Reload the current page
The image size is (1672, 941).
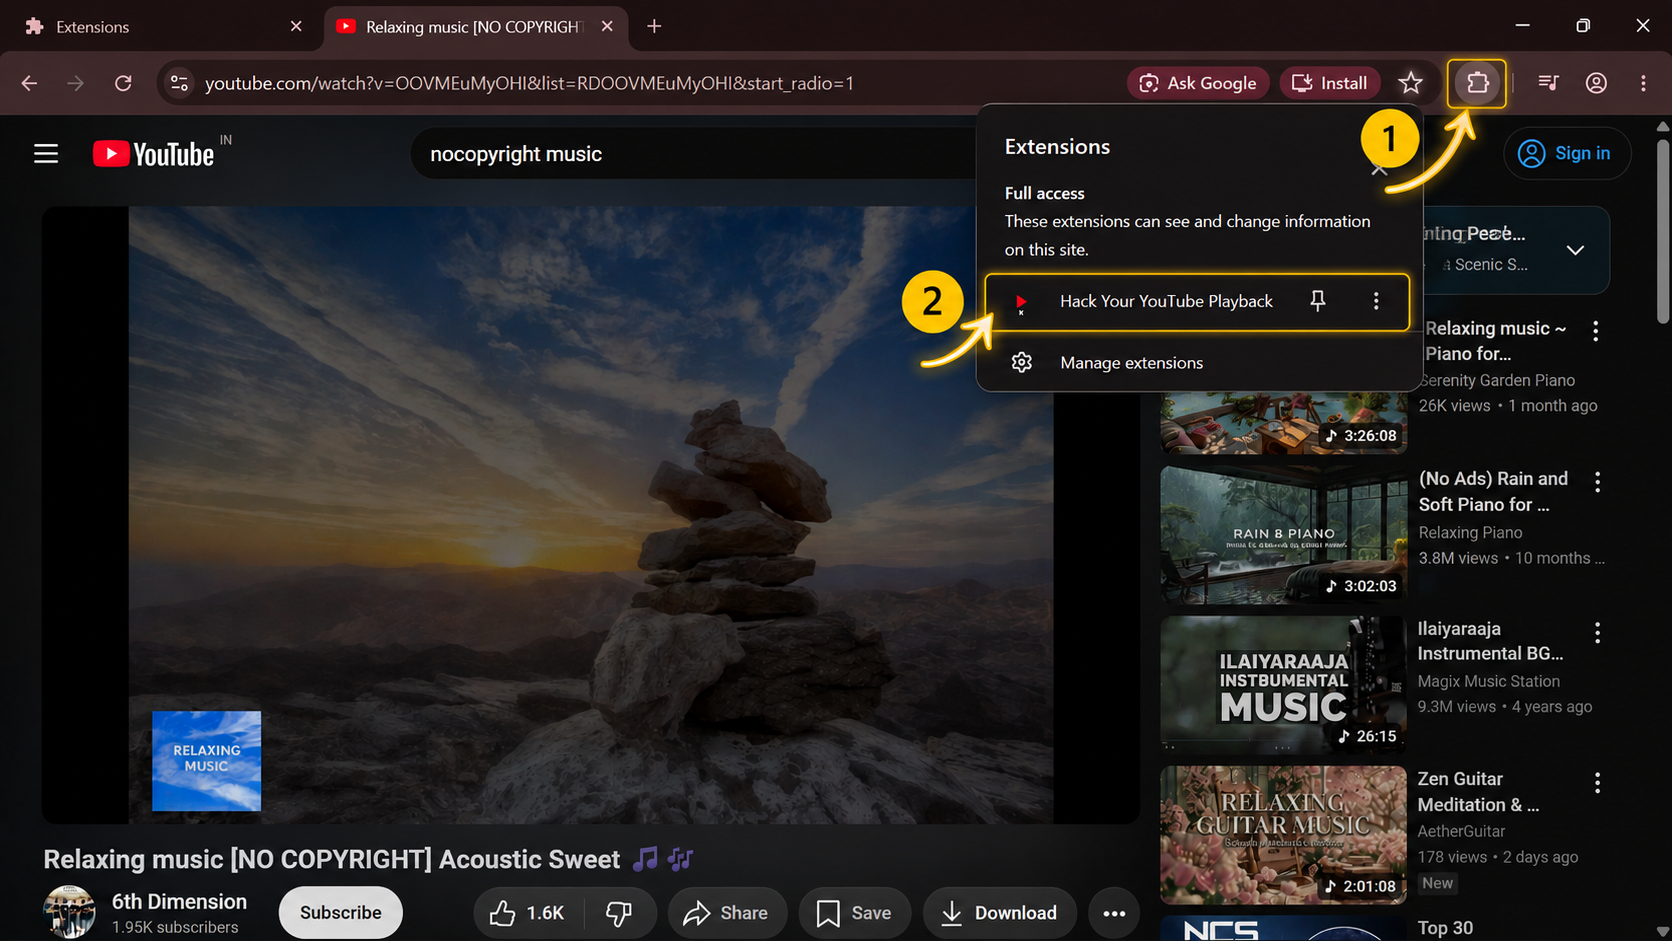click(x=123, y=83)
